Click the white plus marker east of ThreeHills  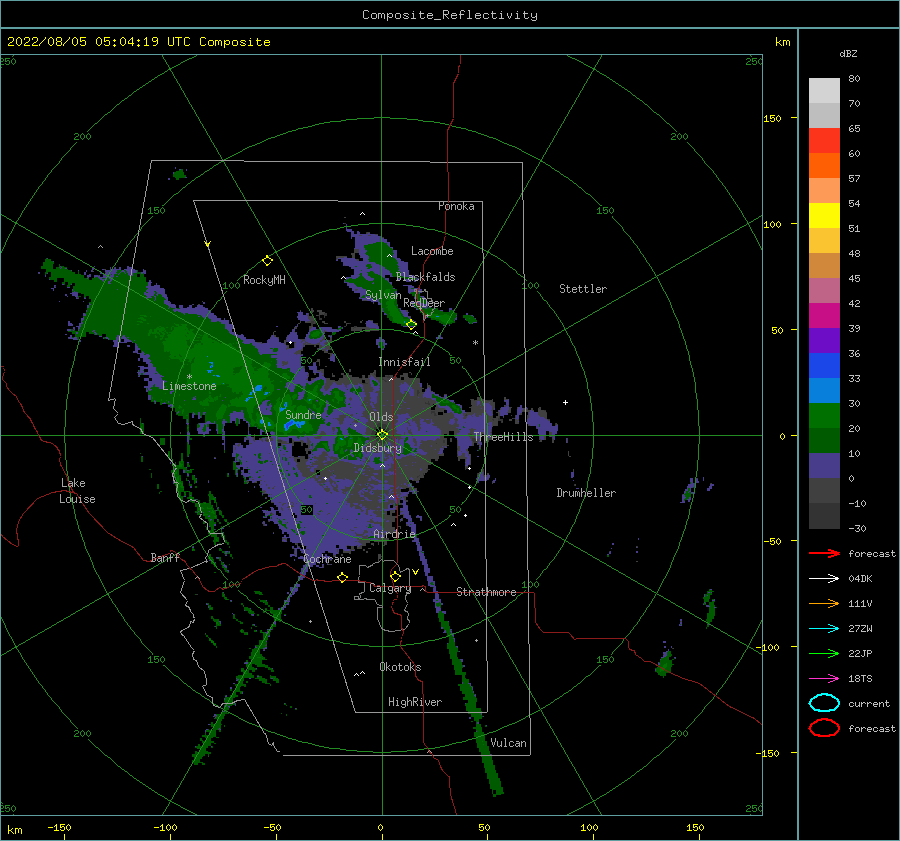tap(565, 402)
